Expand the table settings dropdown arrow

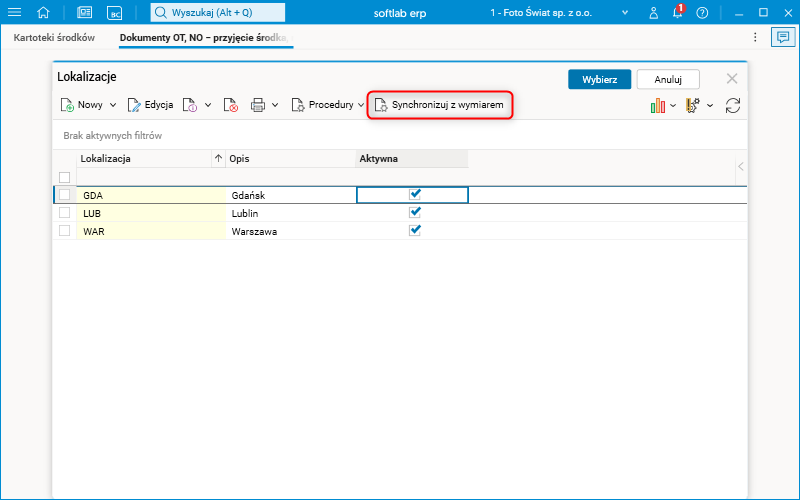(x=710, y=106)
